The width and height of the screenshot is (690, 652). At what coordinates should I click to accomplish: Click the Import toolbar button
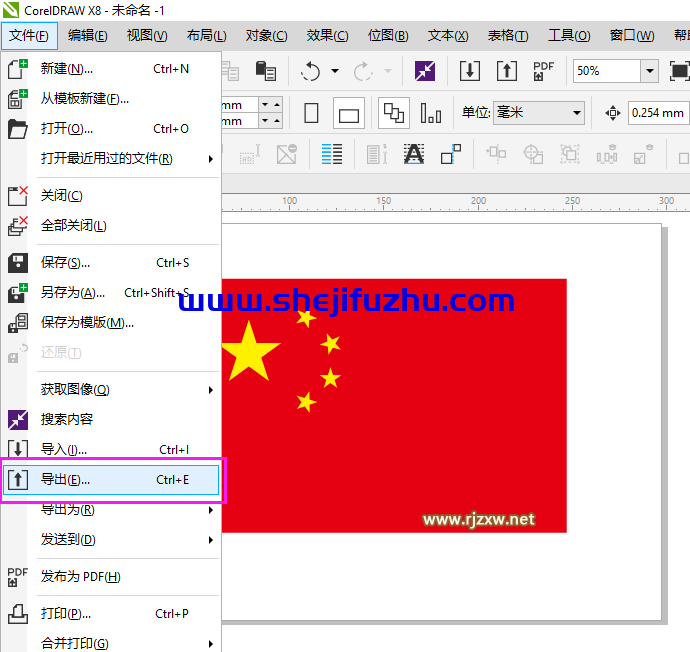click(x=470, y=71)
